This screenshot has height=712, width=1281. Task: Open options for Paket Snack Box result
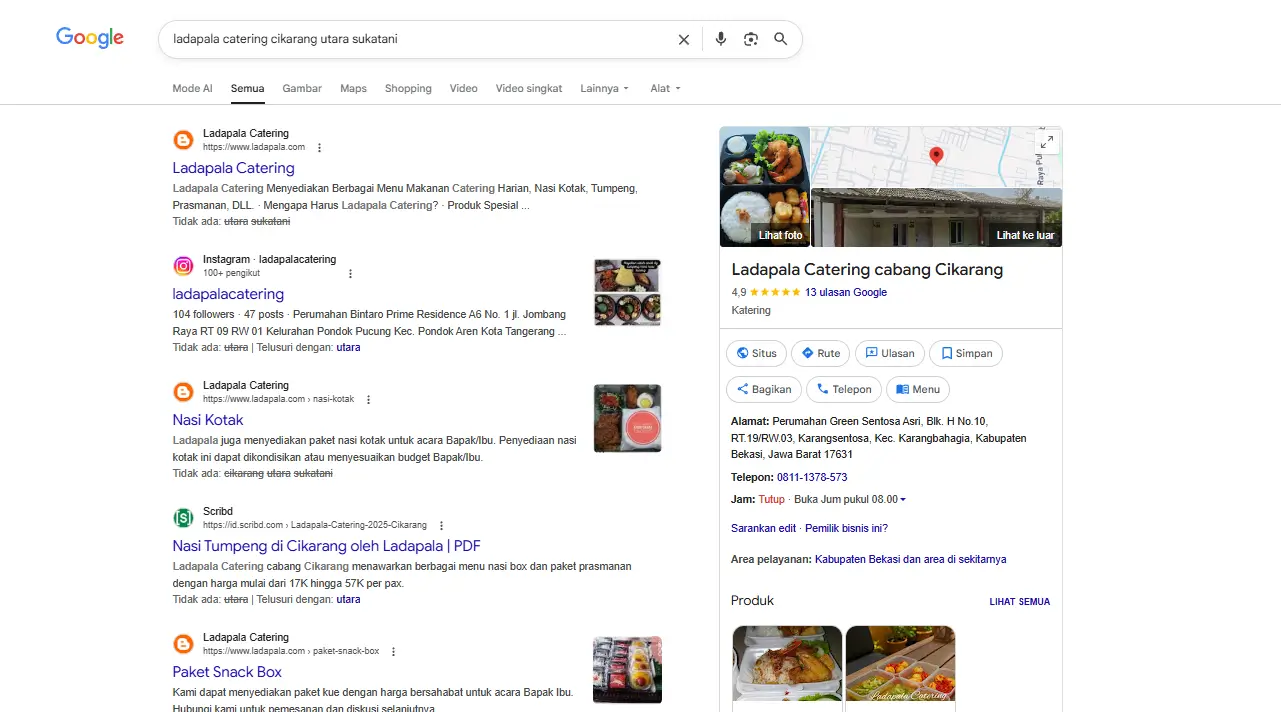[393, 651]
